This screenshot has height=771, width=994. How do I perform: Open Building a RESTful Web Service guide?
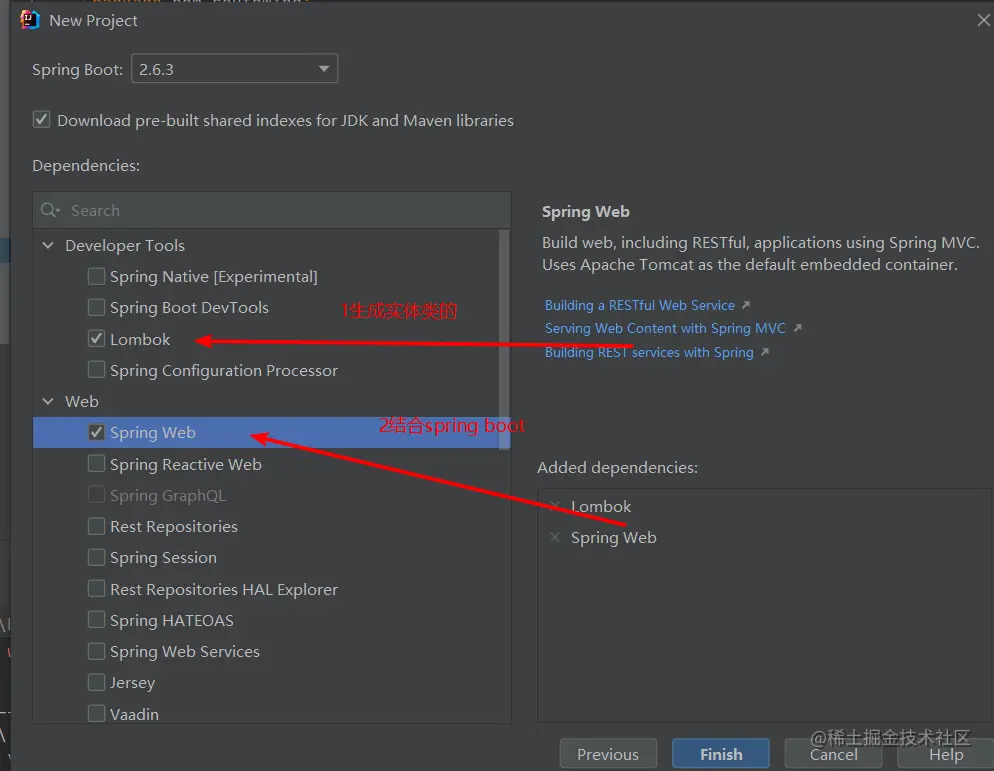(x=640, y=305)
